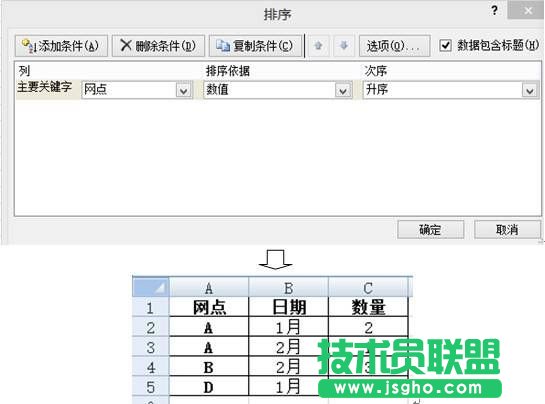Screen dimensions: 545x404
Task: Click the 网点 header cell in the table
Action: 209,307
